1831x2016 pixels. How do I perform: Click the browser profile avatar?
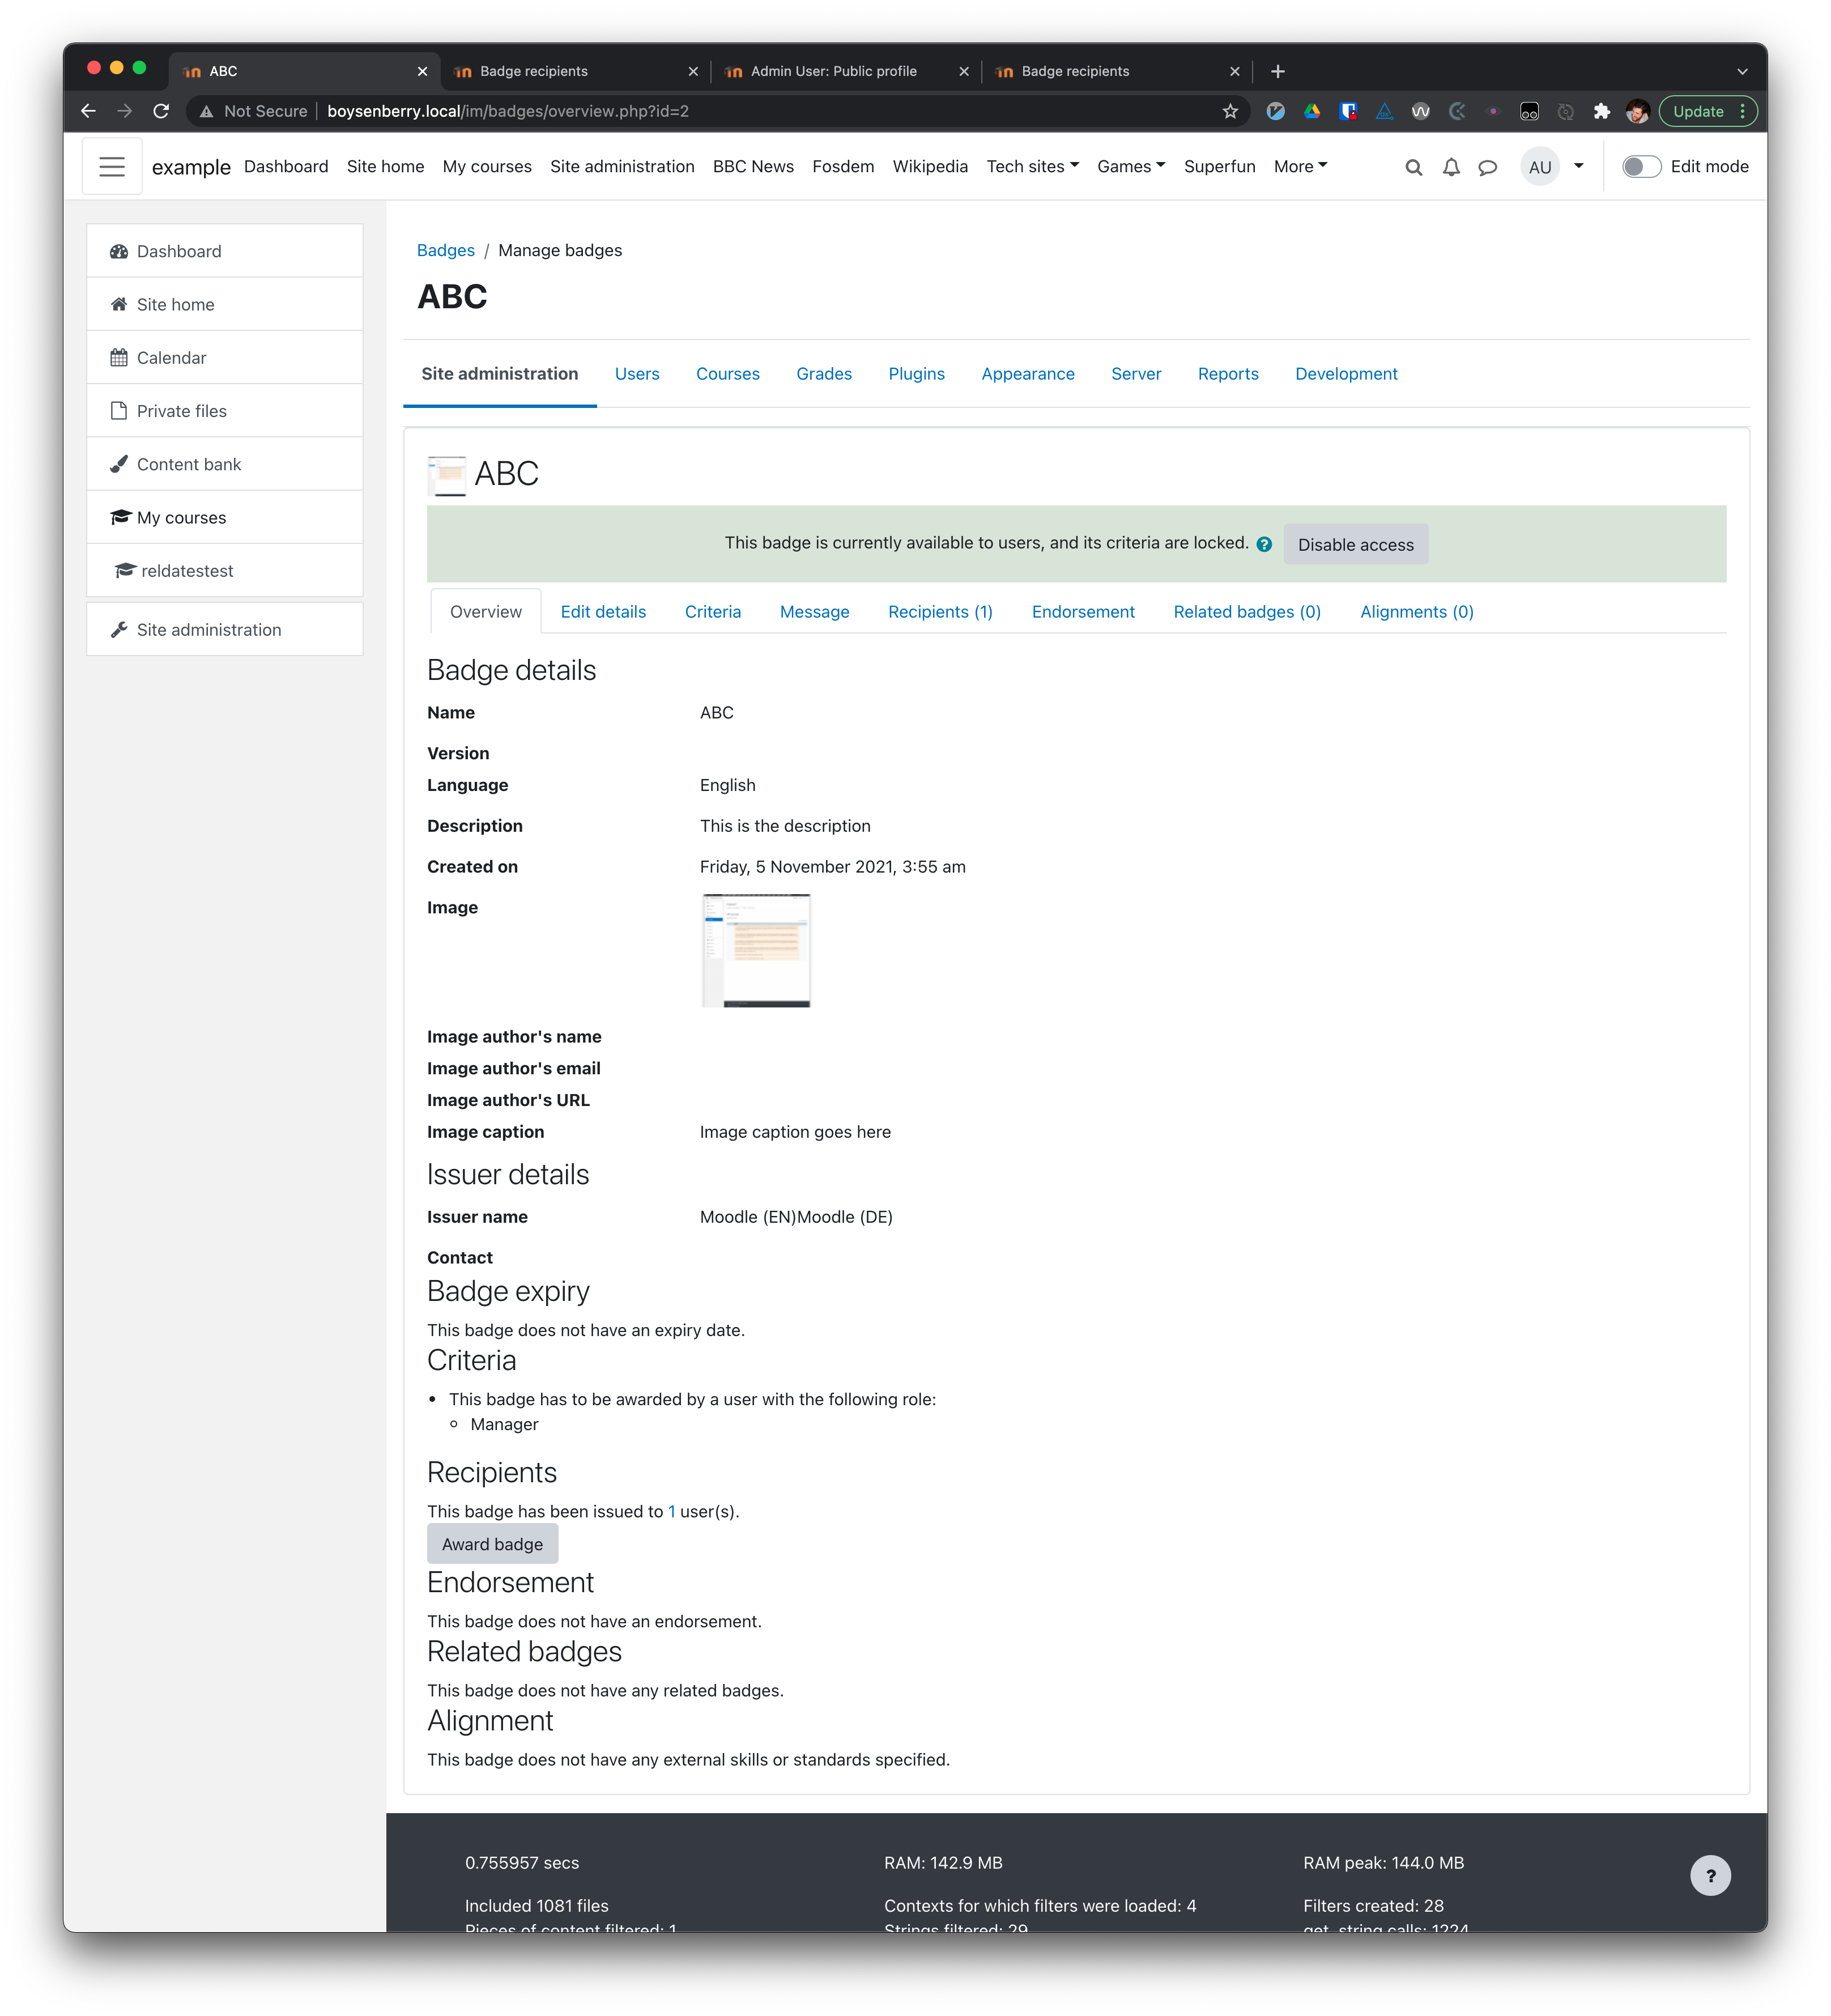1637,111
